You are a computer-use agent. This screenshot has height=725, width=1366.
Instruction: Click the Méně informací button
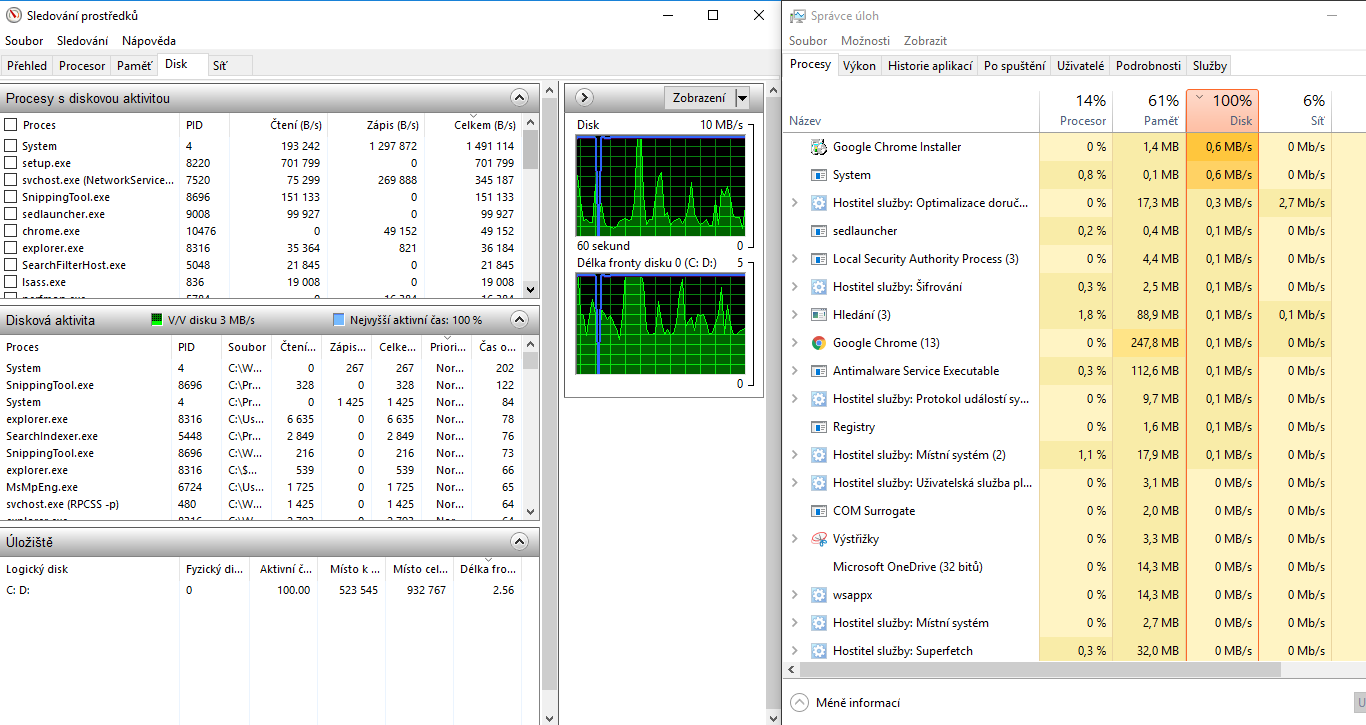(845, 703)
